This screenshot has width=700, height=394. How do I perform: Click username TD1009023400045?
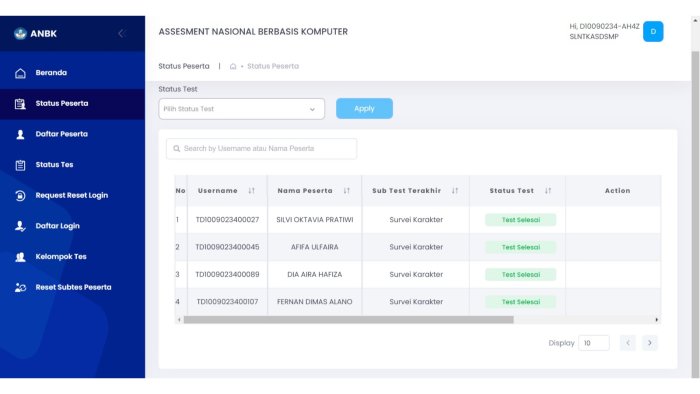pos(227,247)
